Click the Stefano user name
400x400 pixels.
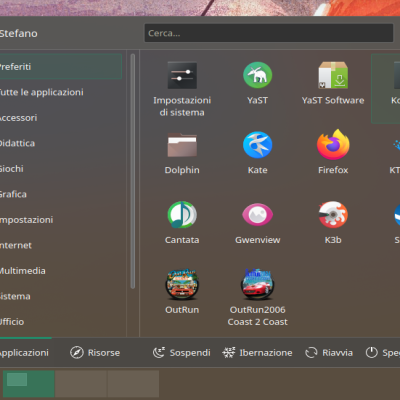[18, 33]
